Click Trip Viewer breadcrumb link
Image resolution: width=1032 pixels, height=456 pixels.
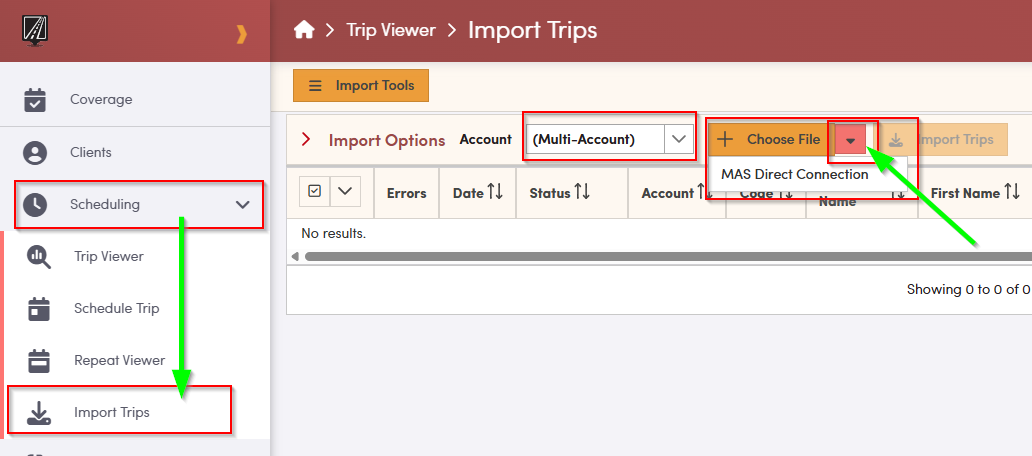[x=391, y=30]
